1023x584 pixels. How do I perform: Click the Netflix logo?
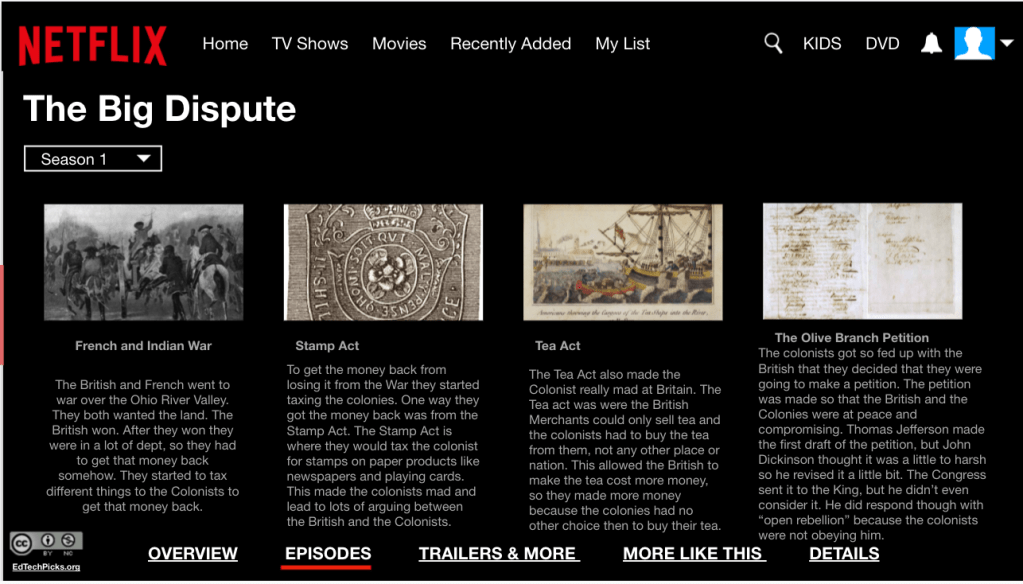pos(92,45)
